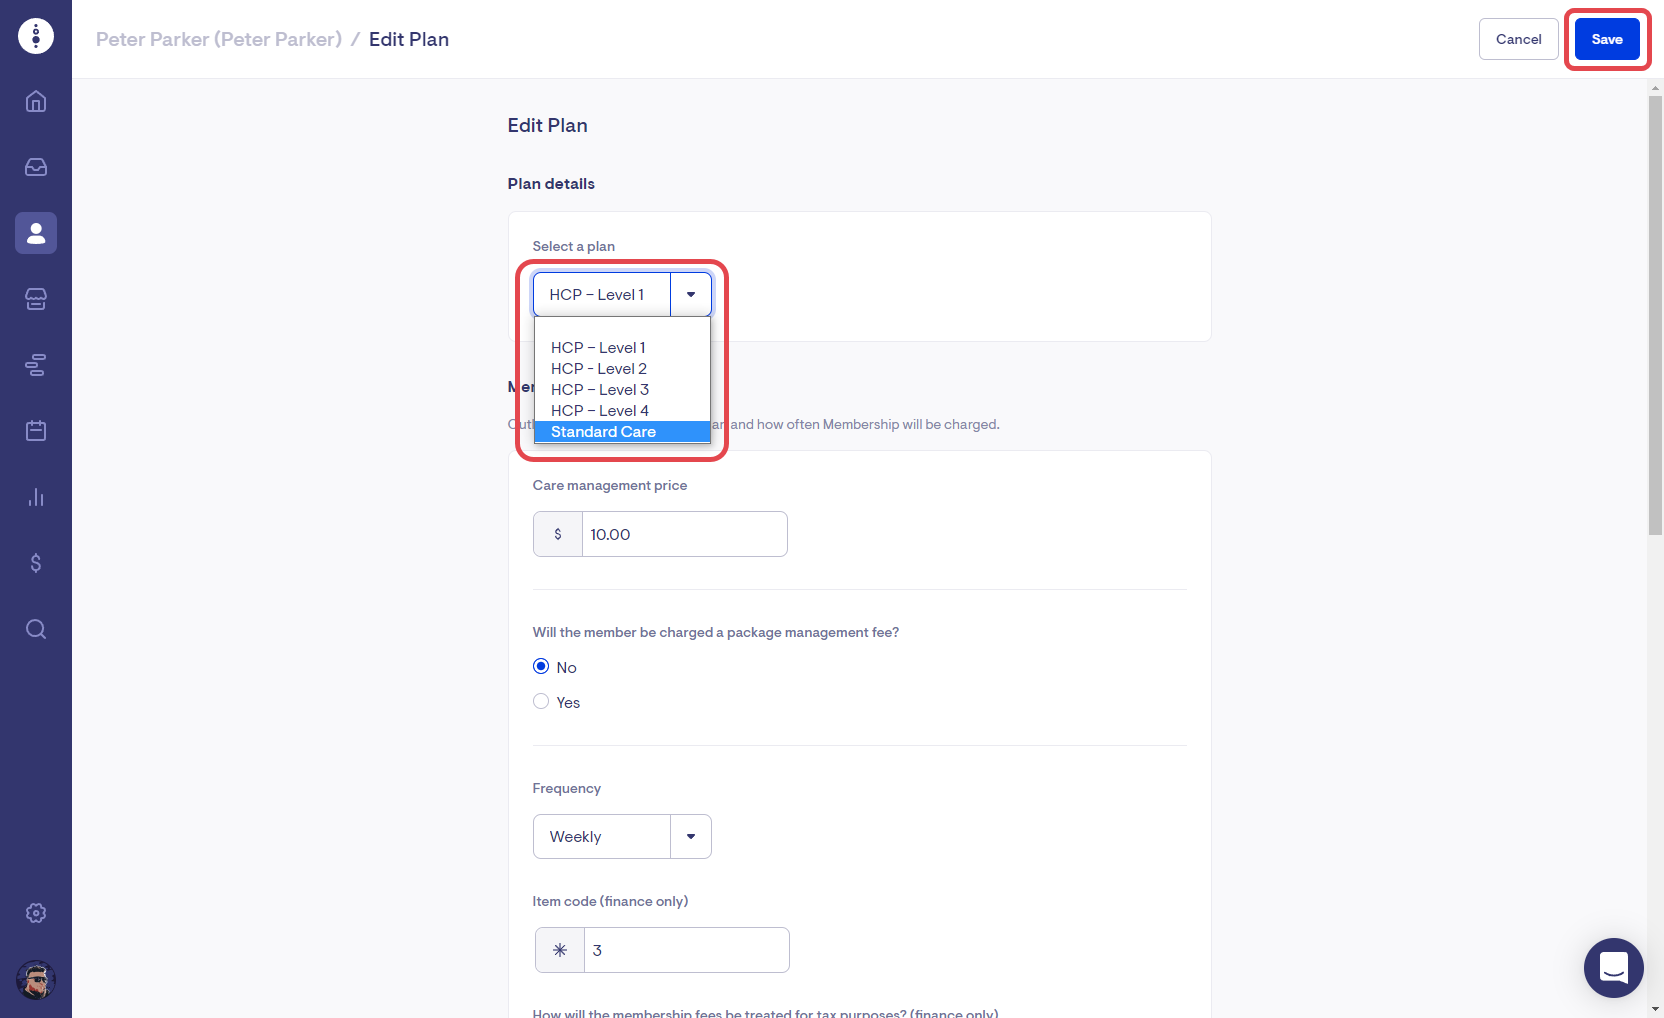Choose HCP - Level 3 option
The width and height of the screenshot is (1664, 1018).
[600, 390]
